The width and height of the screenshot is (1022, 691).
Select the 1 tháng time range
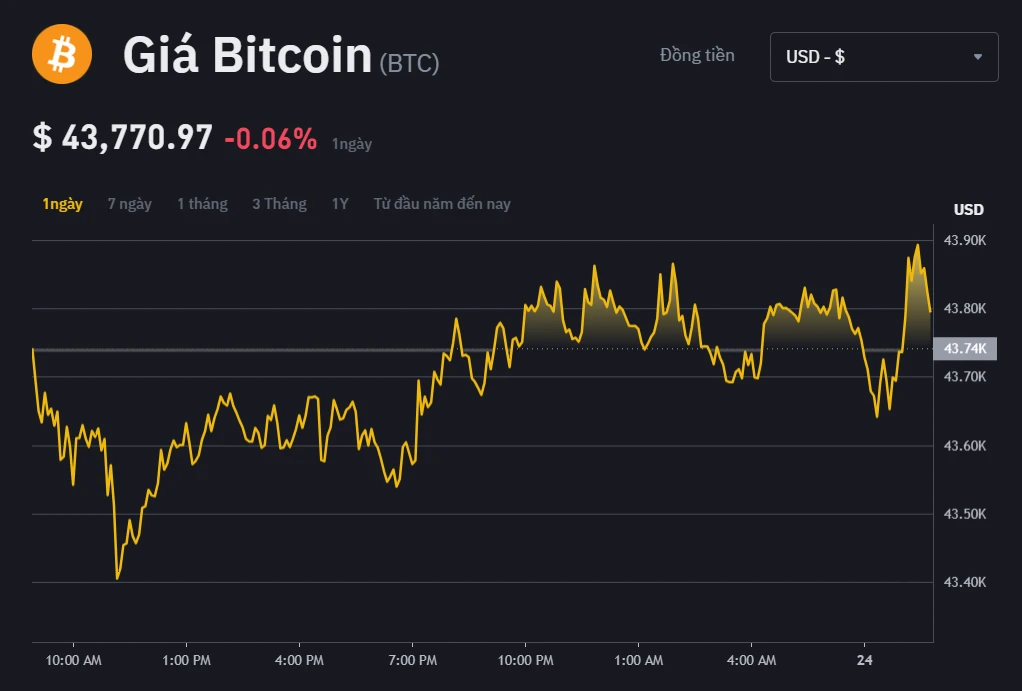[x=202, y=204]
